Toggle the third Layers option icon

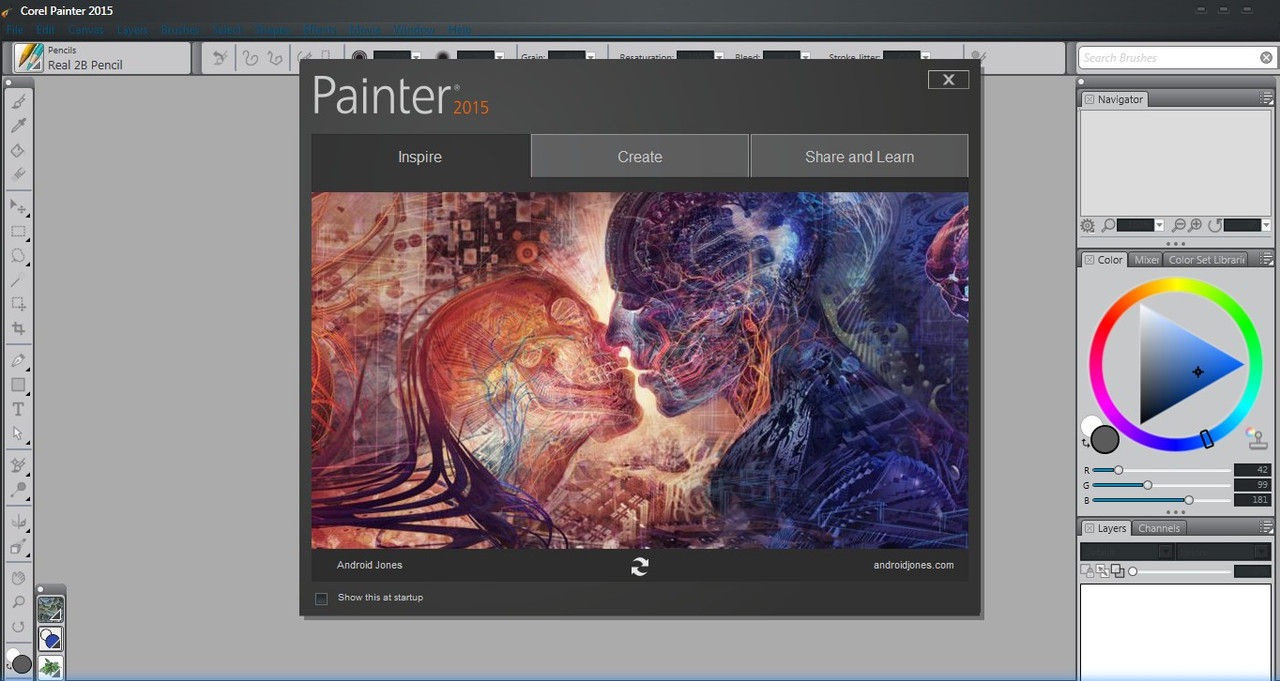1117,571
